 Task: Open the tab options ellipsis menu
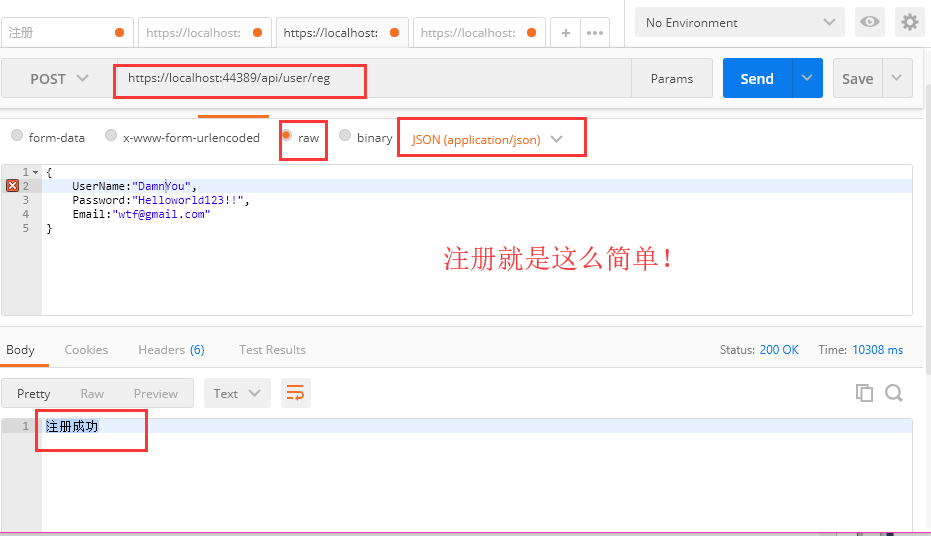pos(594,33)
